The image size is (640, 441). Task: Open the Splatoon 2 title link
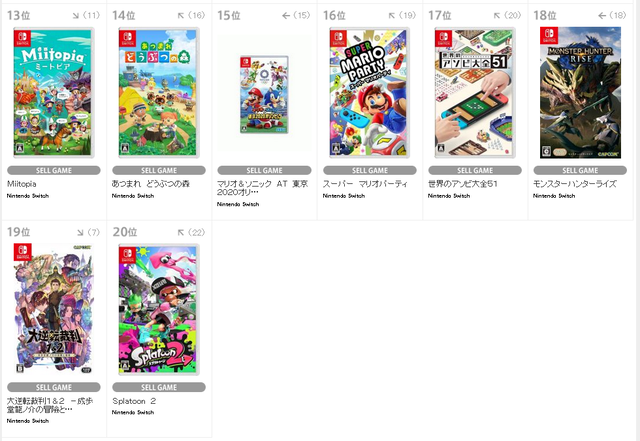[x=134, y=401]
